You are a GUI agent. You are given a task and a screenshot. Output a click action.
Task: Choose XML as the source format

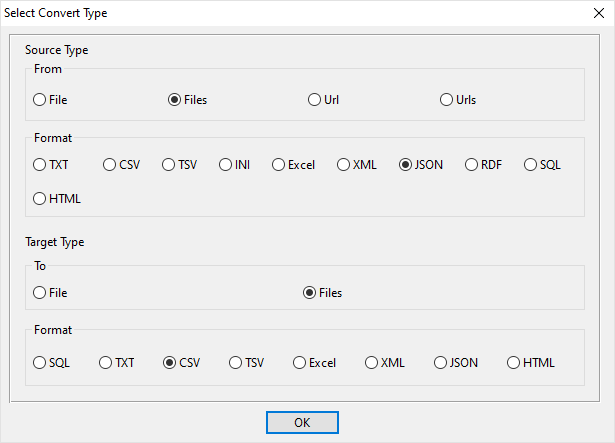tap(343, 165)
